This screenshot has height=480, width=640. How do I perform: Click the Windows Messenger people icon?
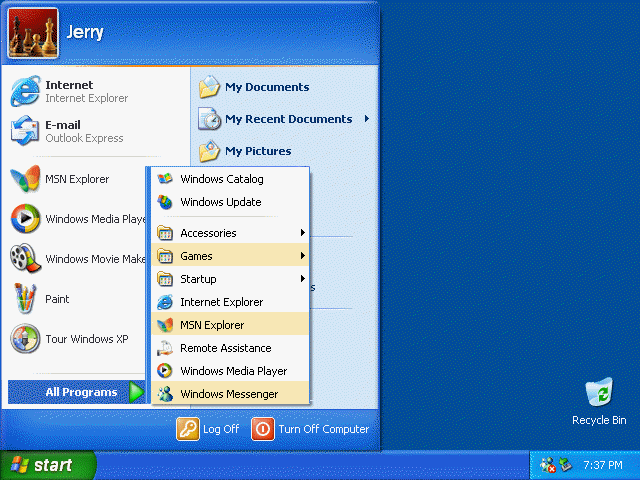click(x=165, y=394)
